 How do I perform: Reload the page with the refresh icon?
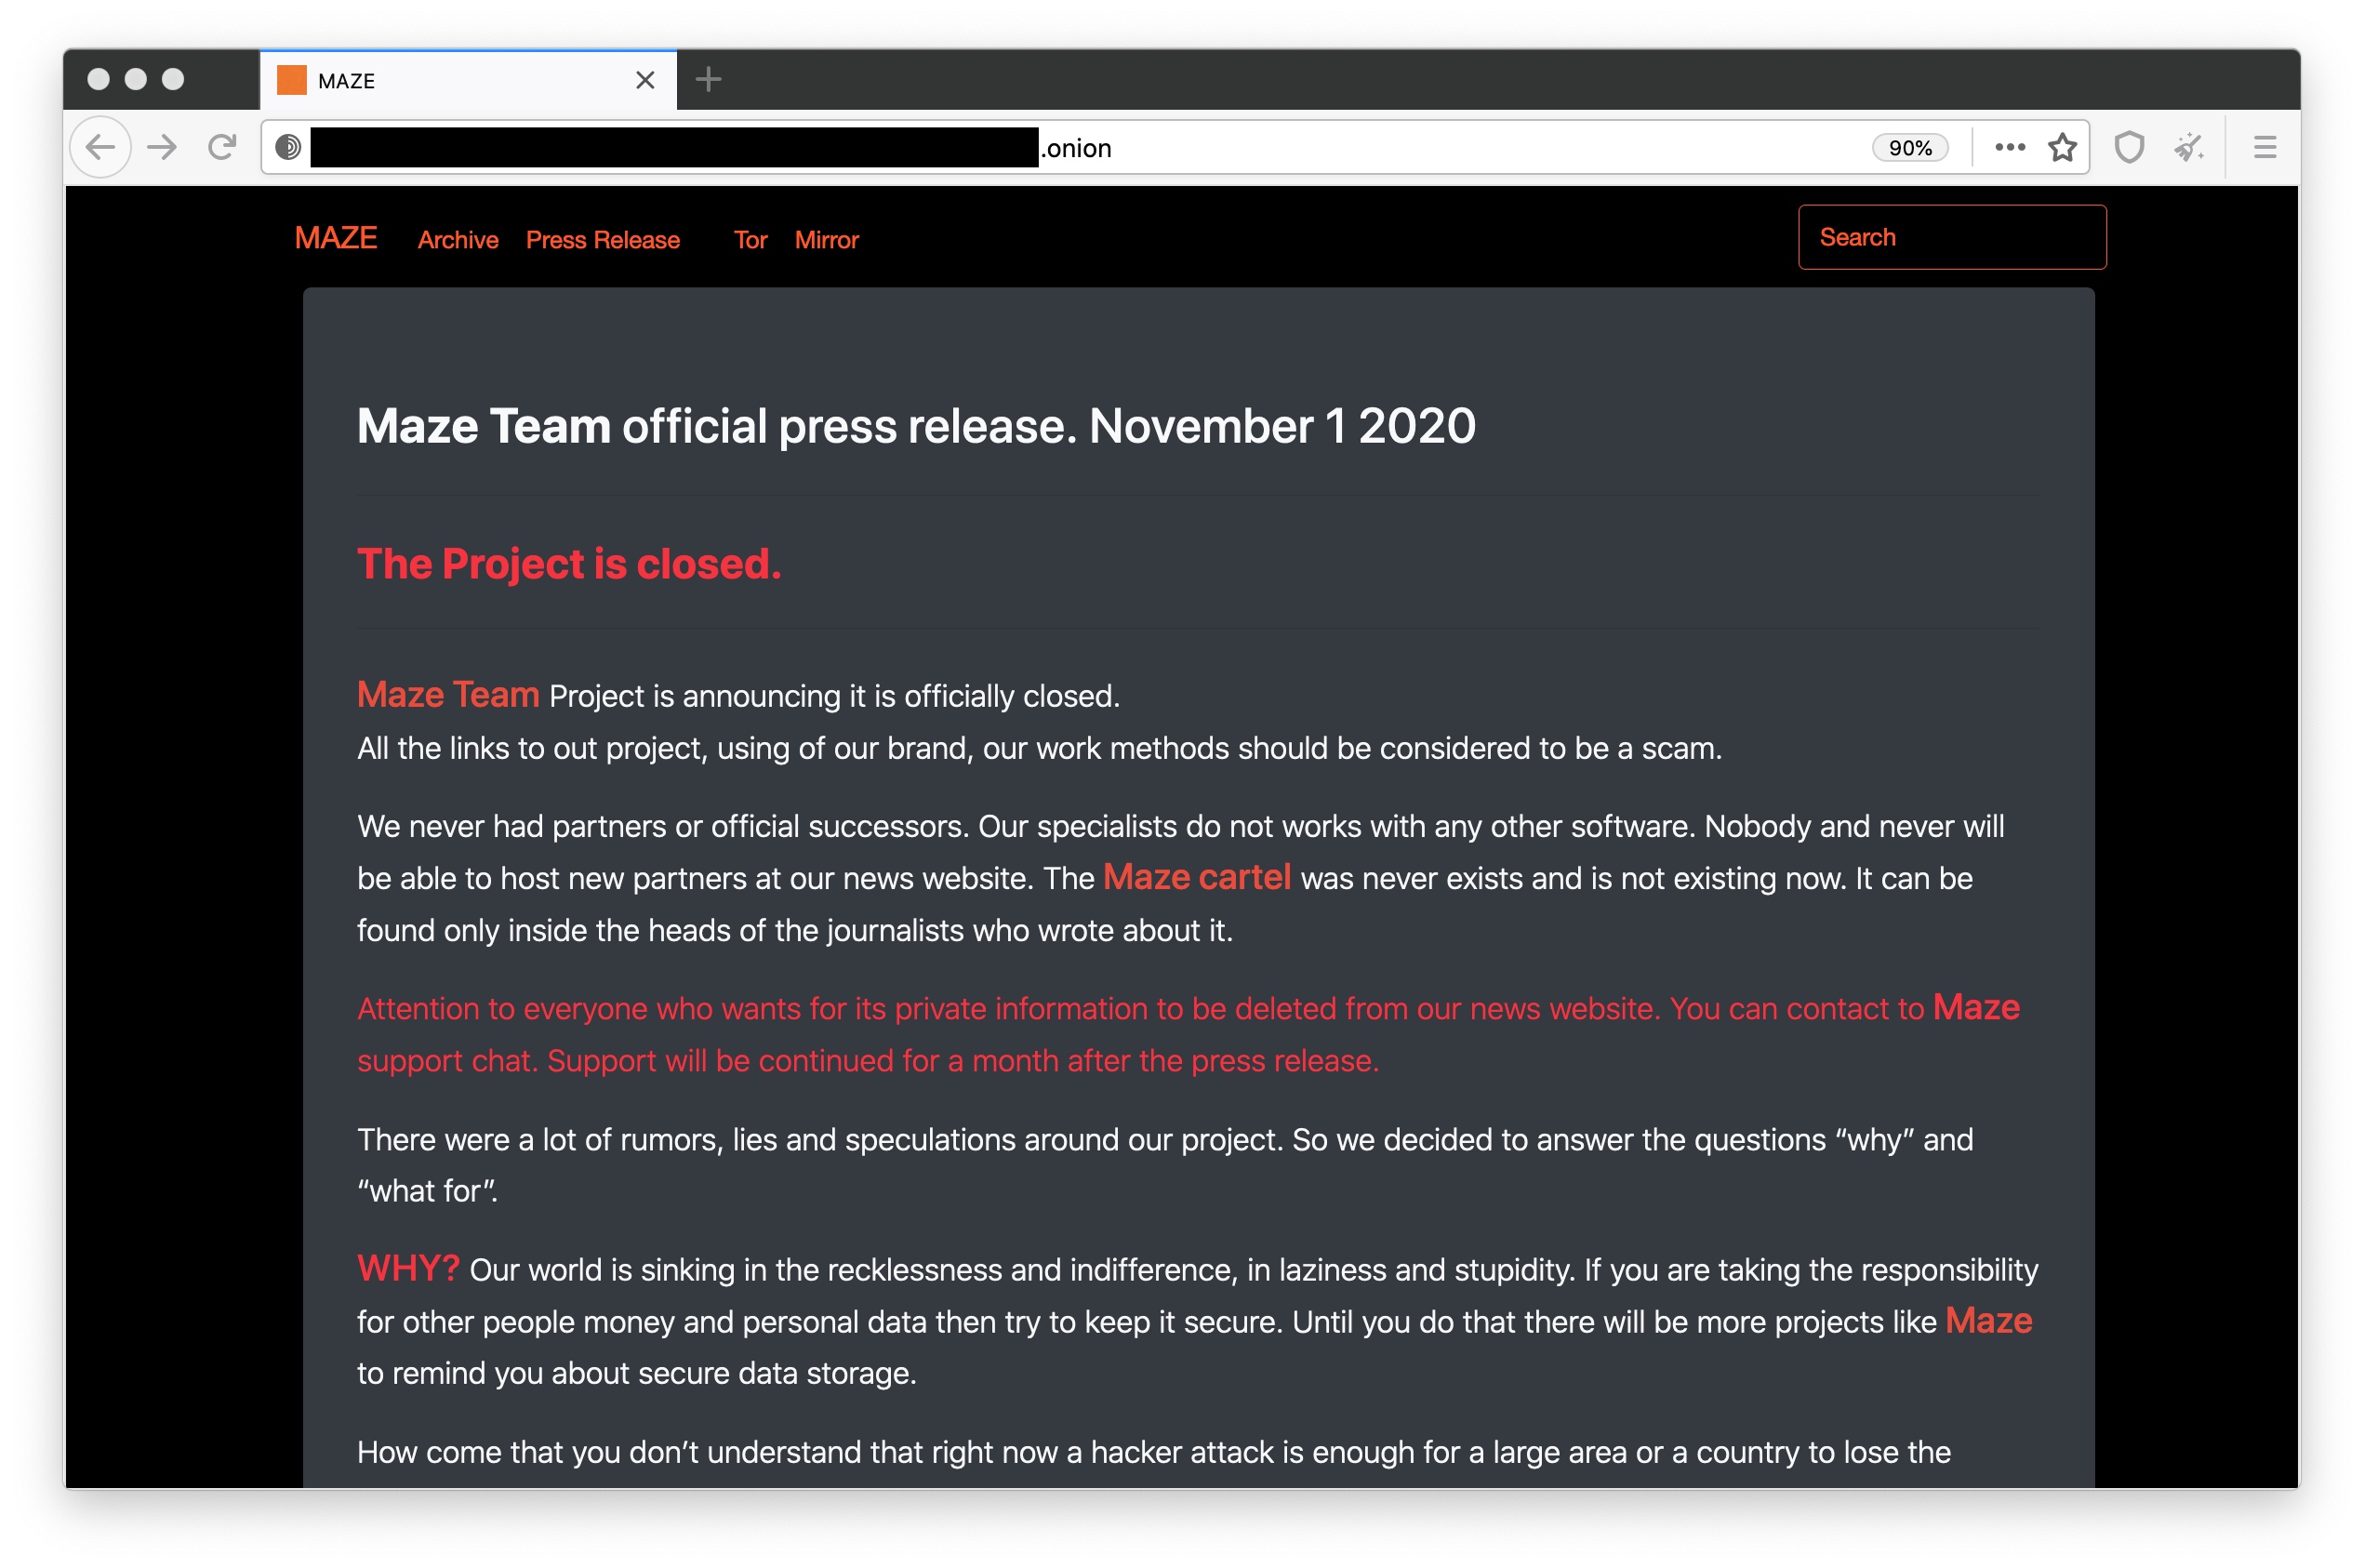(x=222, y=148)
